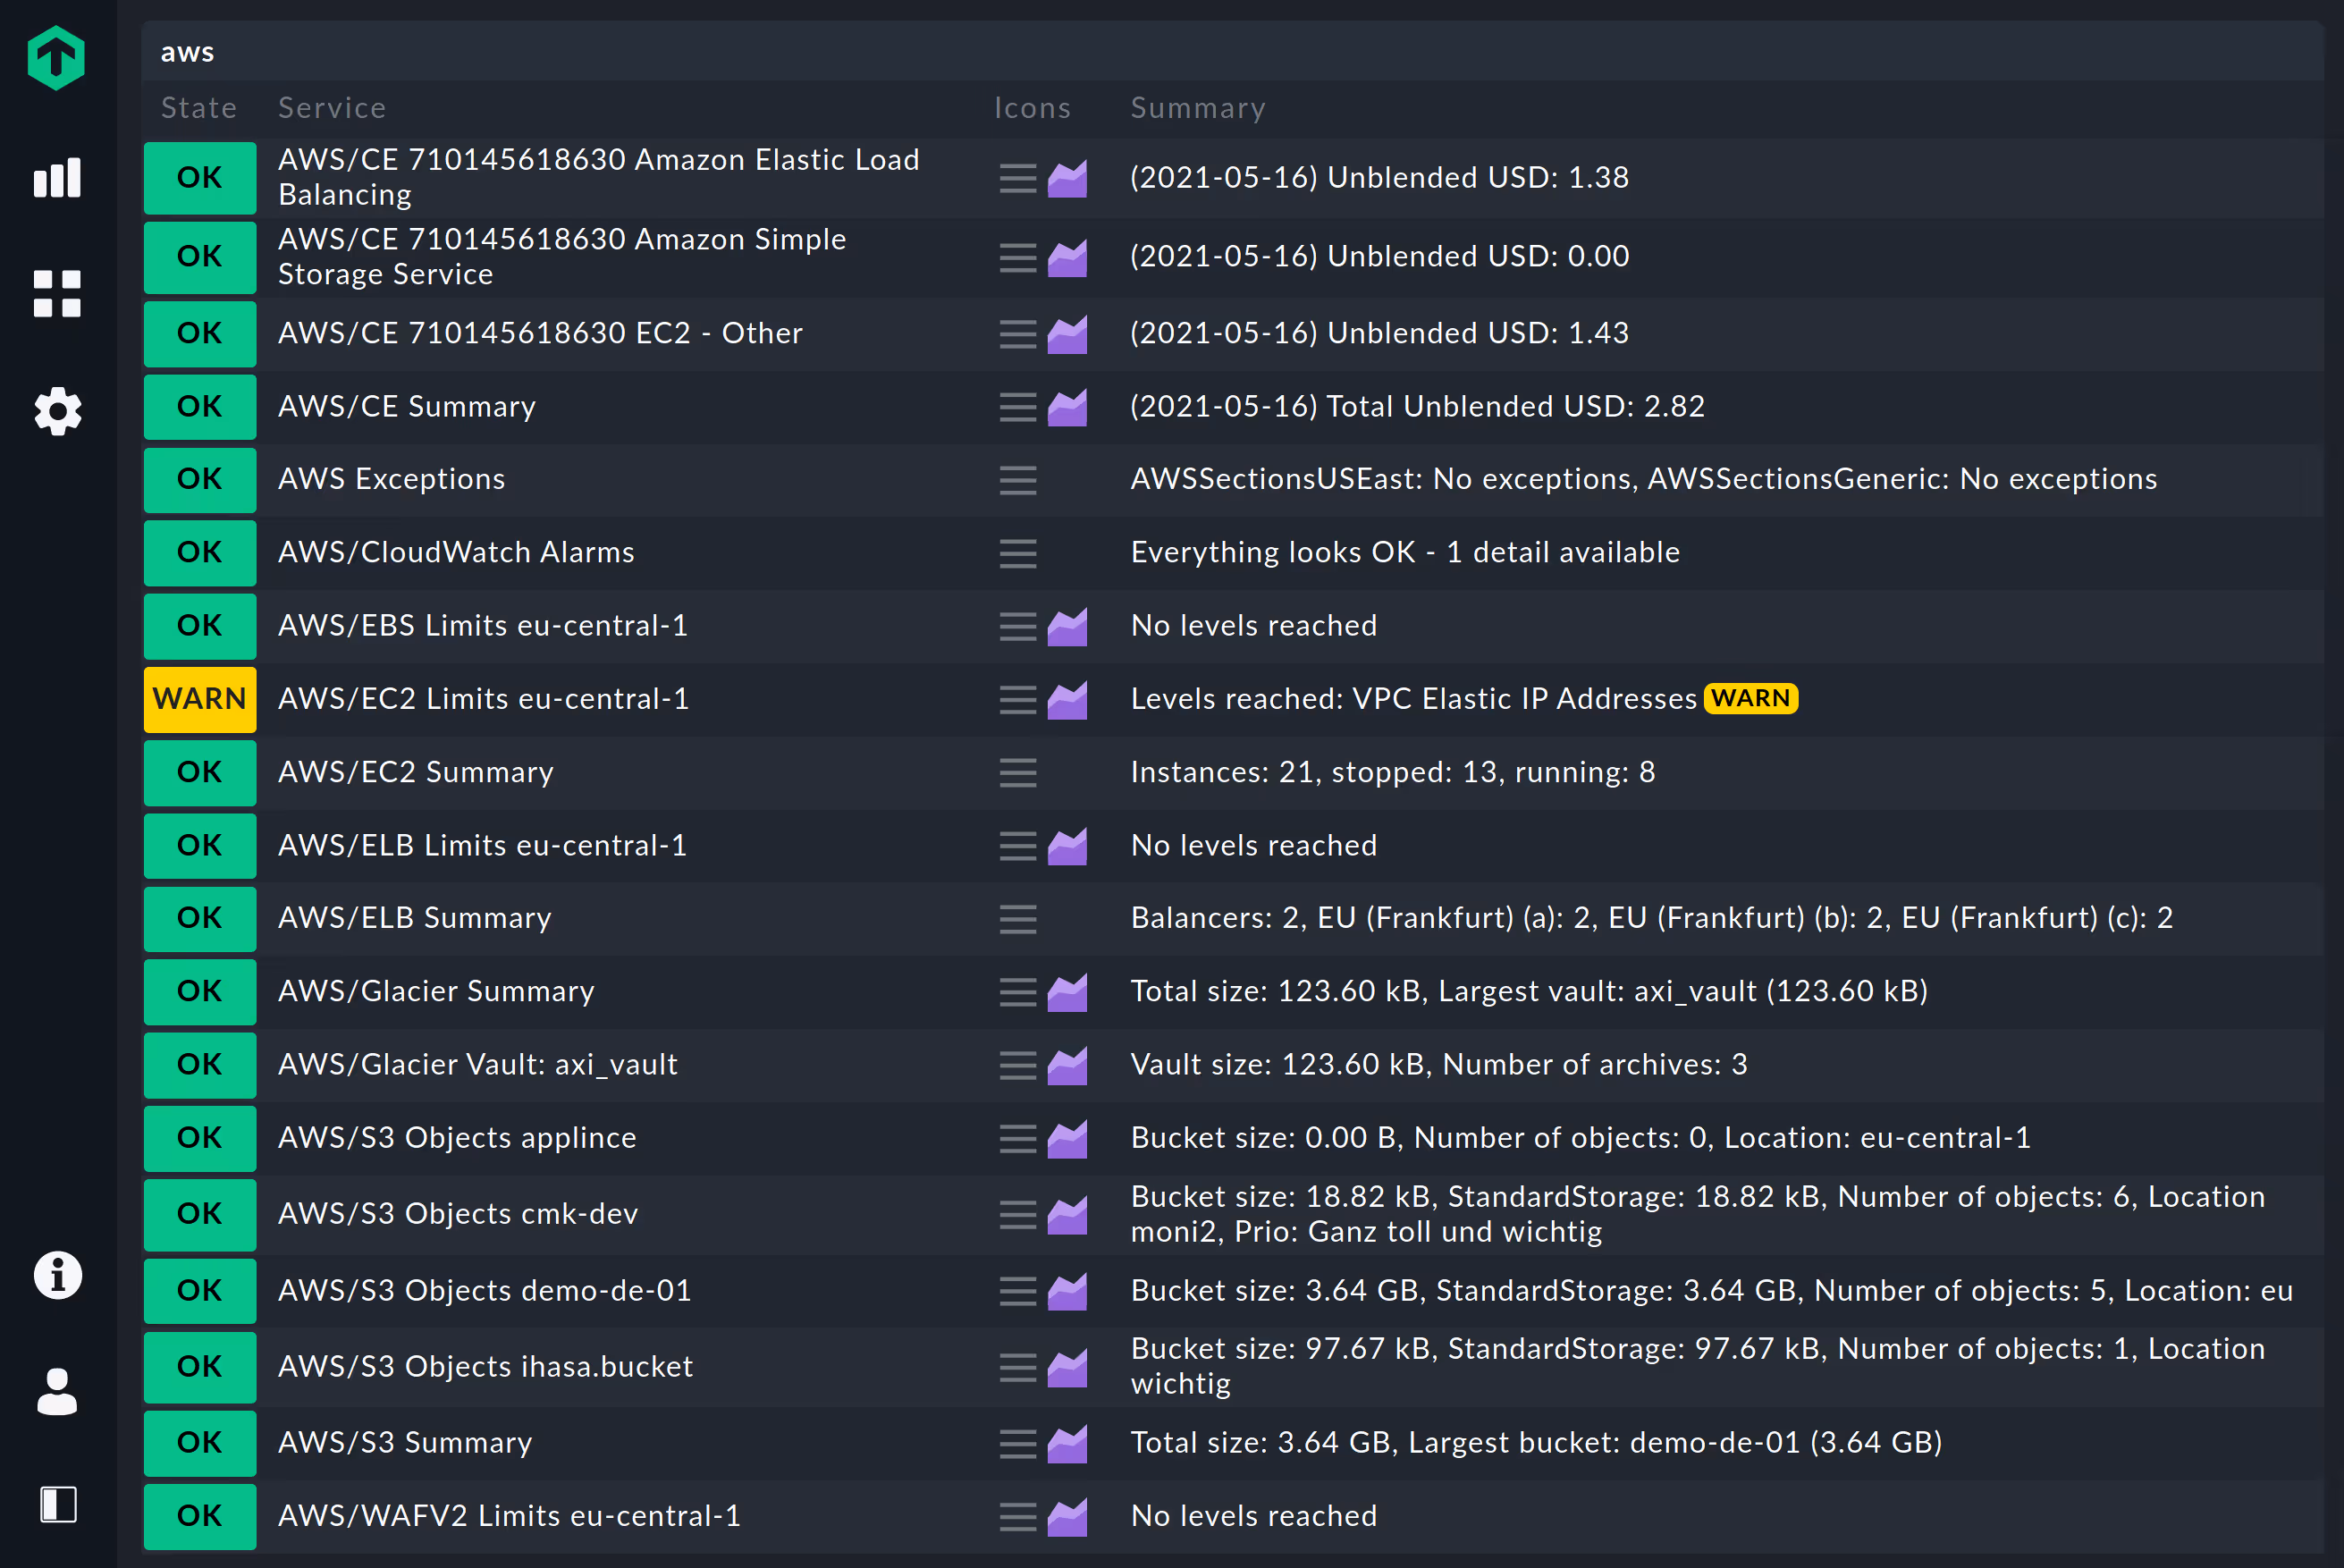Open AWS/S3 Objects cmk-dev service link

457,1214
